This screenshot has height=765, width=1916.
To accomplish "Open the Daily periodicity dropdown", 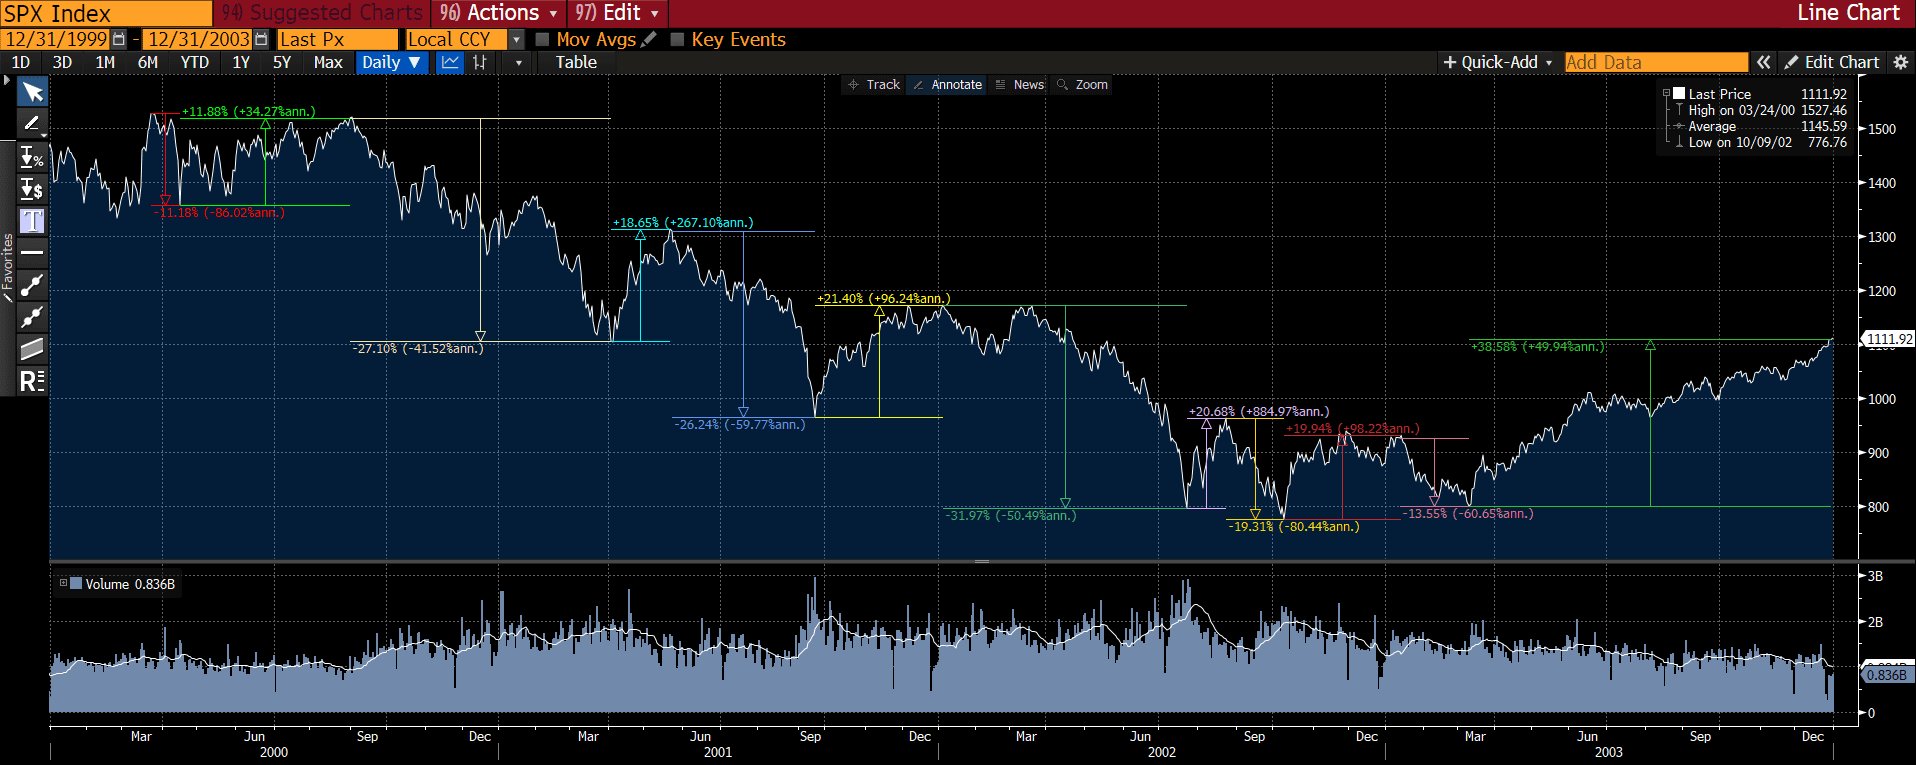I will (392, 62).
